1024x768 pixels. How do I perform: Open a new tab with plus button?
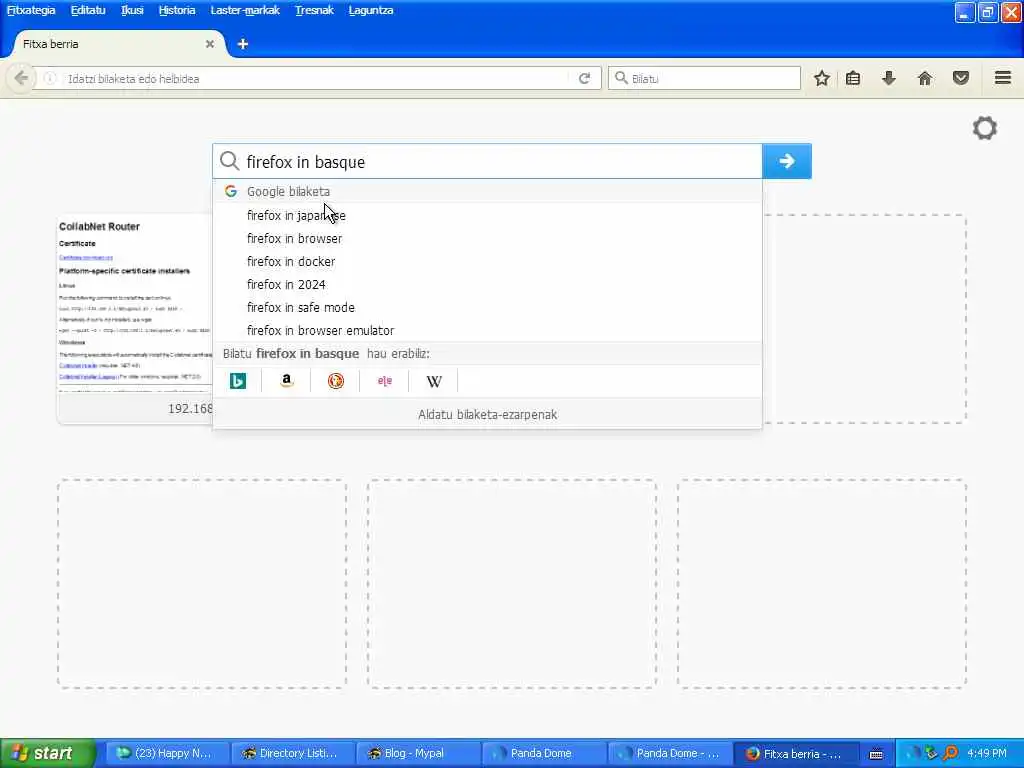pyautogui.click(x=243, y=44)
